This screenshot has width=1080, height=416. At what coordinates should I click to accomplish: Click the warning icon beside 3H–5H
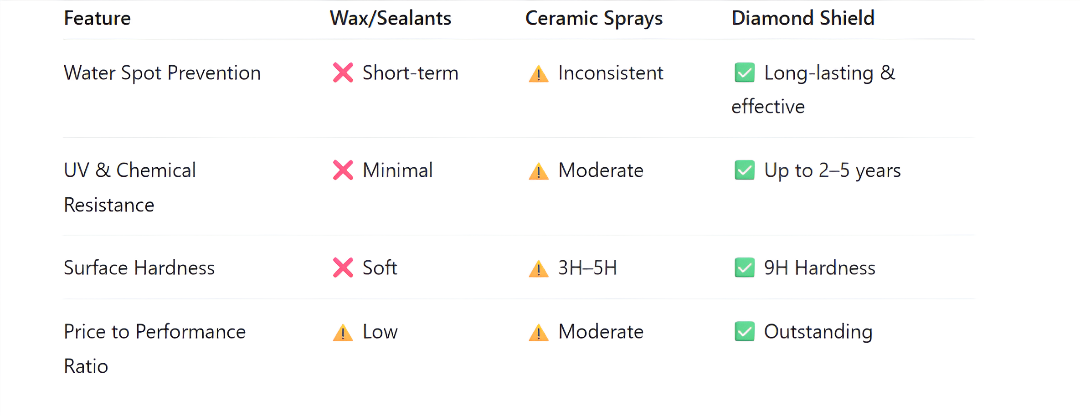[538, 268]
